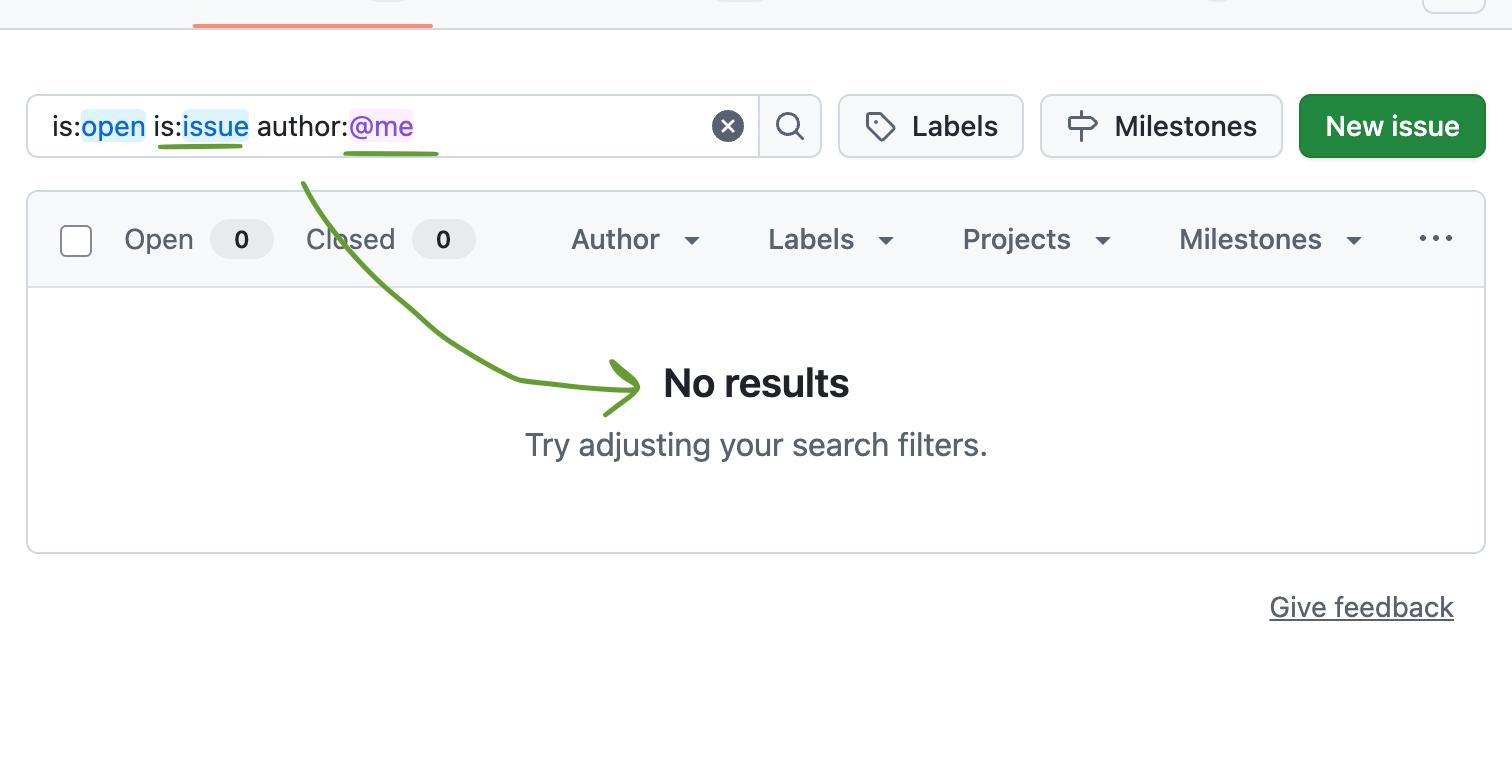The width and height of the screenshot is (1512, 758).
Task: Click the underlined 'issue' token in the search
Action: pos(215,127)
